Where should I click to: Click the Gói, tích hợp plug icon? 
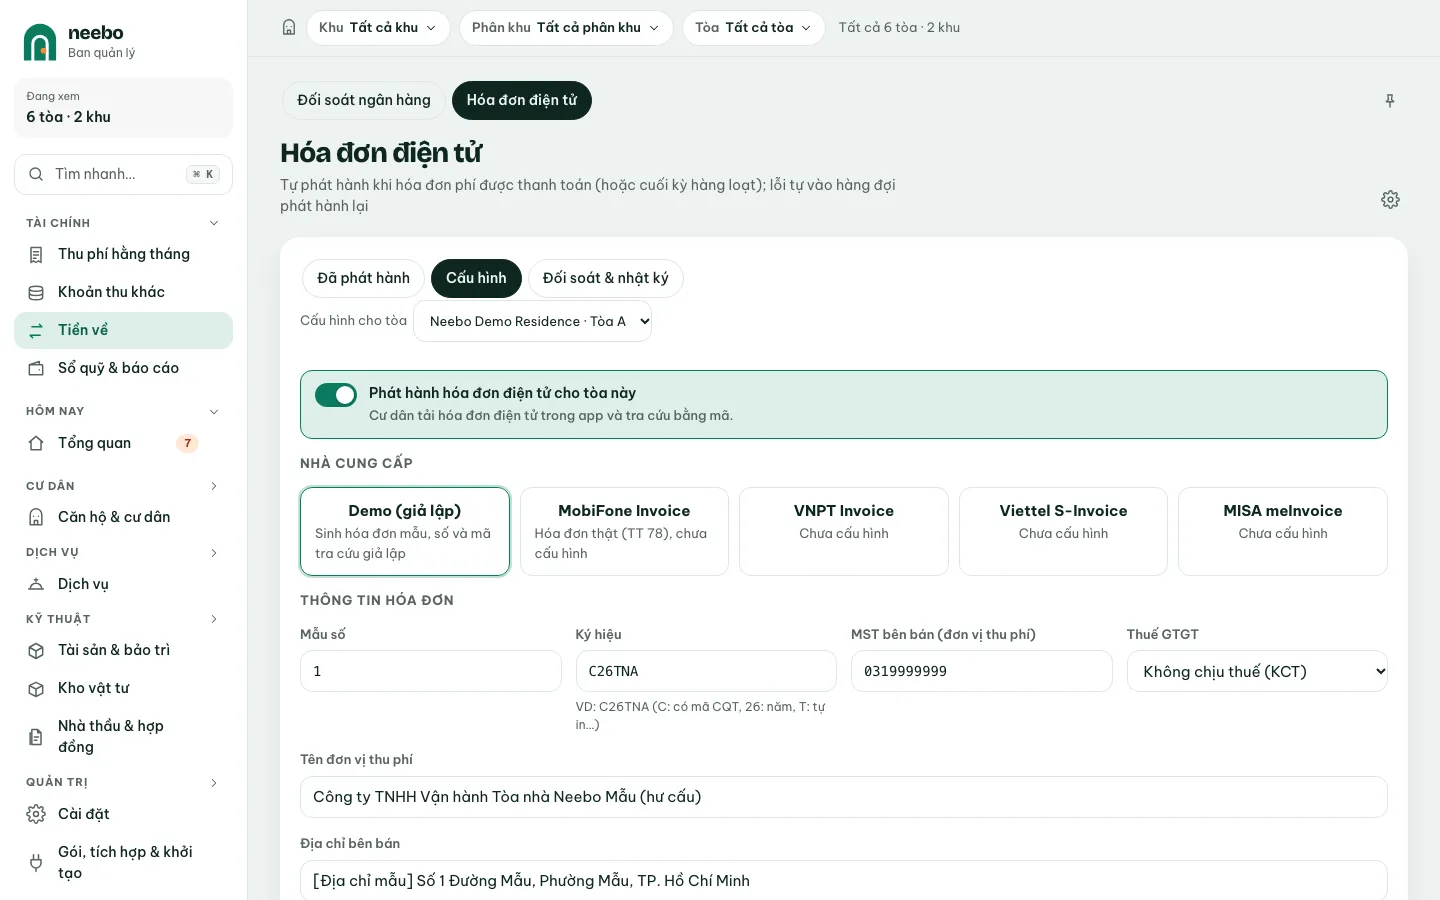[x=36, y=863]
